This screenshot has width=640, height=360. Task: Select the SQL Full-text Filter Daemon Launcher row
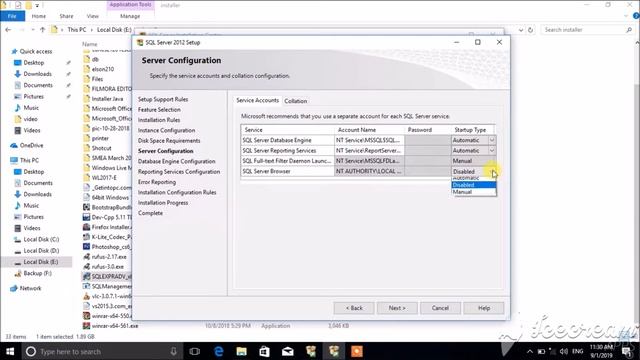point(287,161)
